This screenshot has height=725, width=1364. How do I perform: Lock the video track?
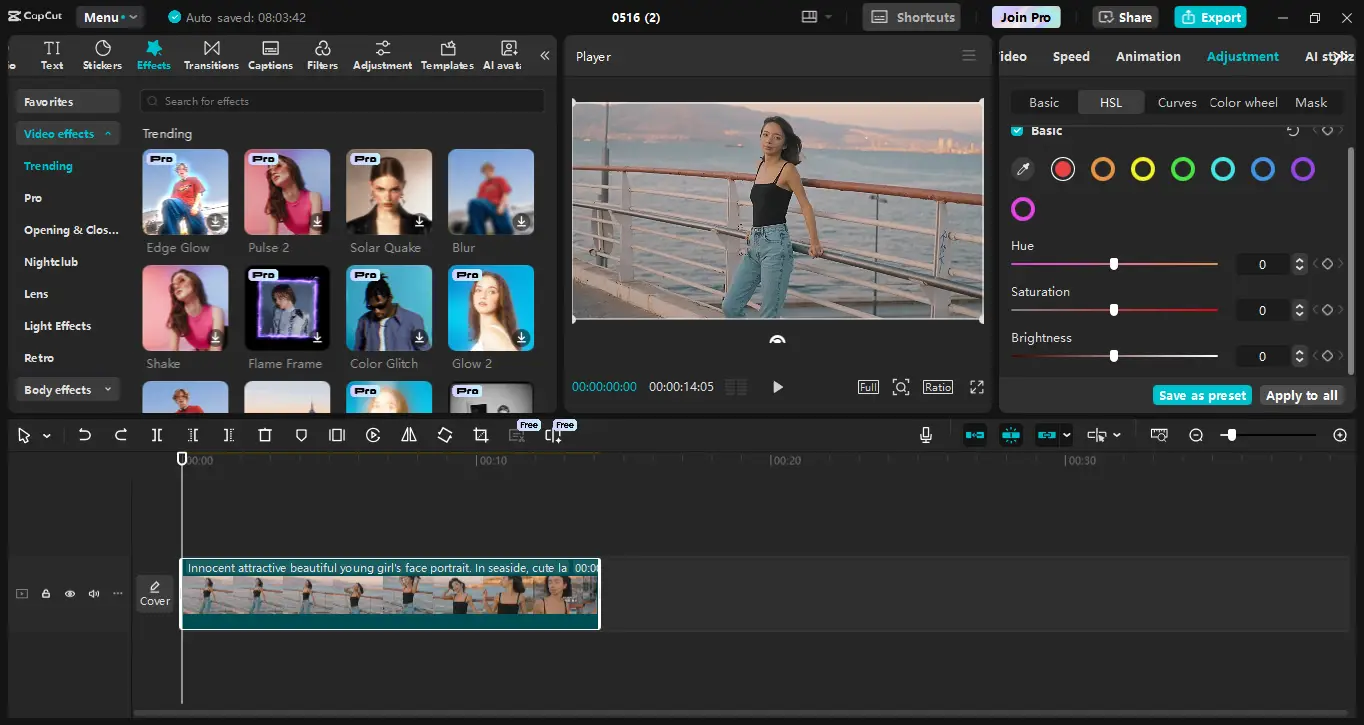pos(45,593)
